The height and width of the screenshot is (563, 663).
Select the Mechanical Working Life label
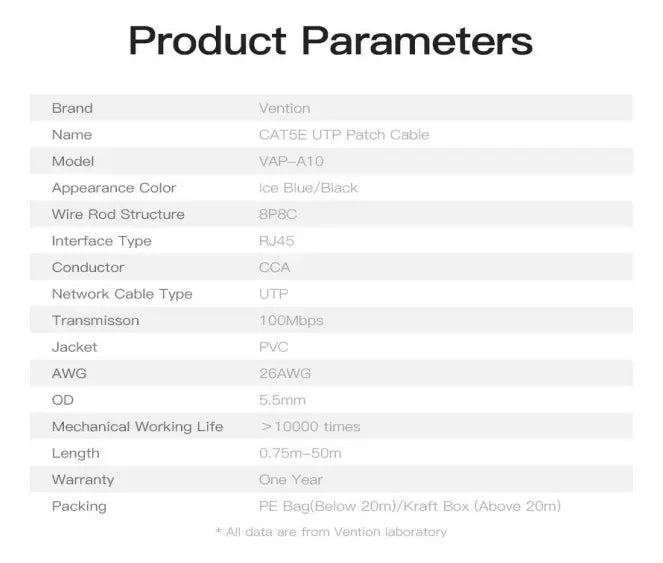pyautogui.click(x=137, y=427)
